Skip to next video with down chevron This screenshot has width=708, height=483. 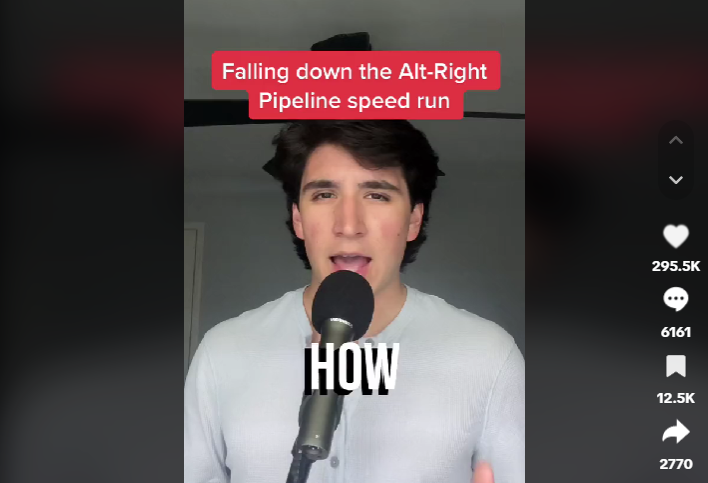coord(675,180)
